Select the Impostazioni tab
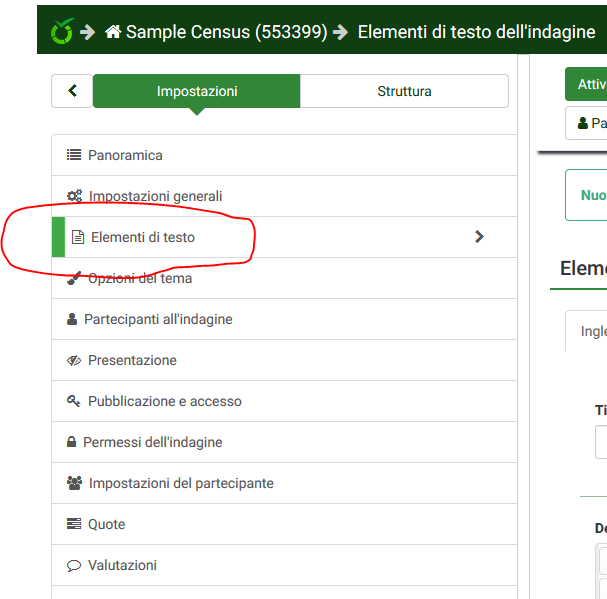 (x=197, y=91)
